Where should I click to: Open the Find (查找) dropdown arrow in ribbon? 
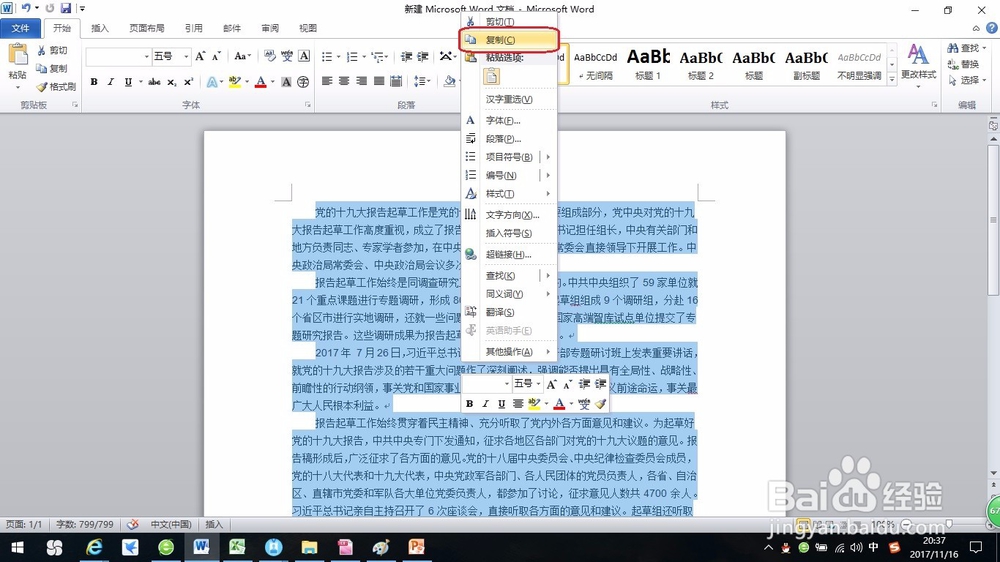click(985, 48)
